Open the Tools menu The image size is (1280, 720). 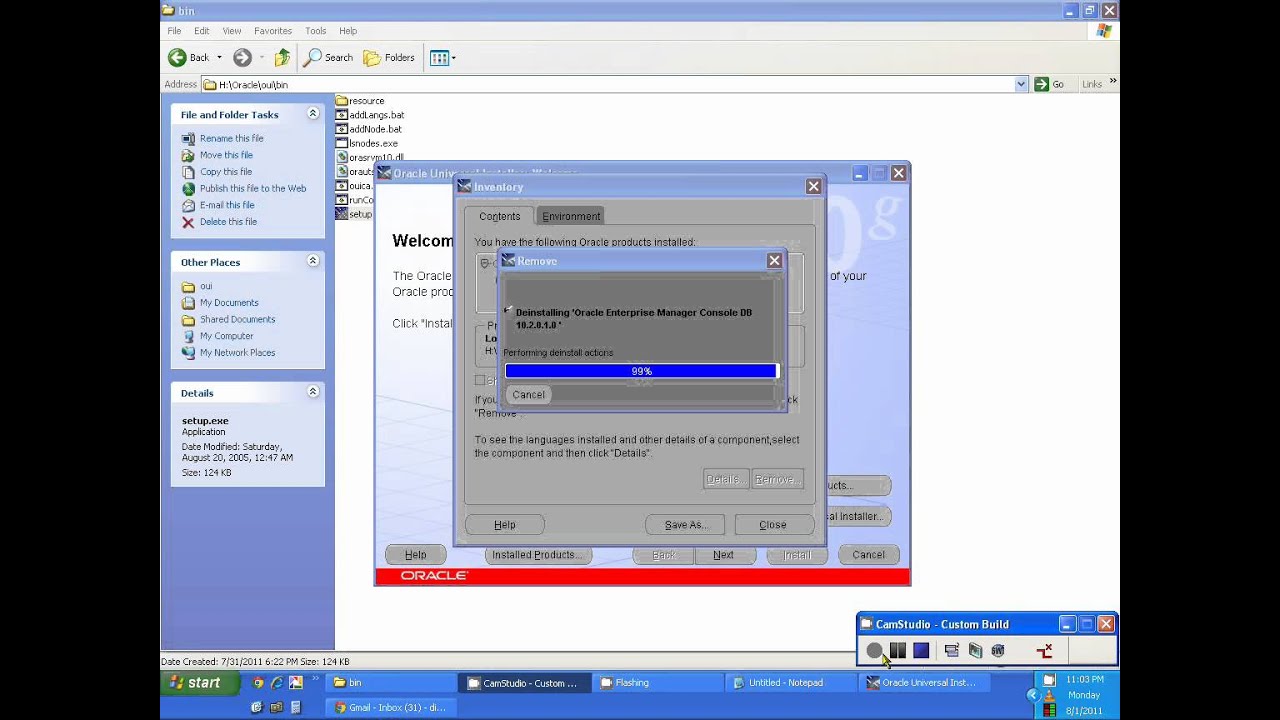point(316,31)
